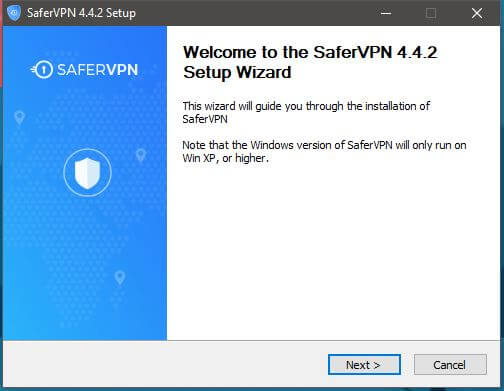Image resolution: width=504 pixels, height=391 pixels.
Task: Click the white shield emblem in circle
Action: [x=87, y=173]
